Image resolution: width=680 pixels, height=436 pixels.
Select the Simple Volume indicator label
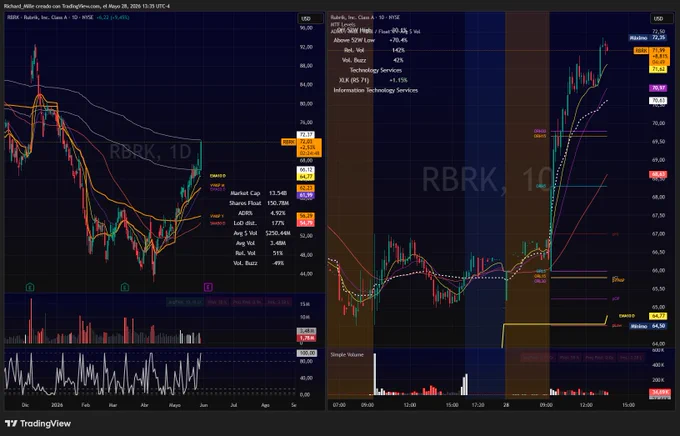pos(347,354)
